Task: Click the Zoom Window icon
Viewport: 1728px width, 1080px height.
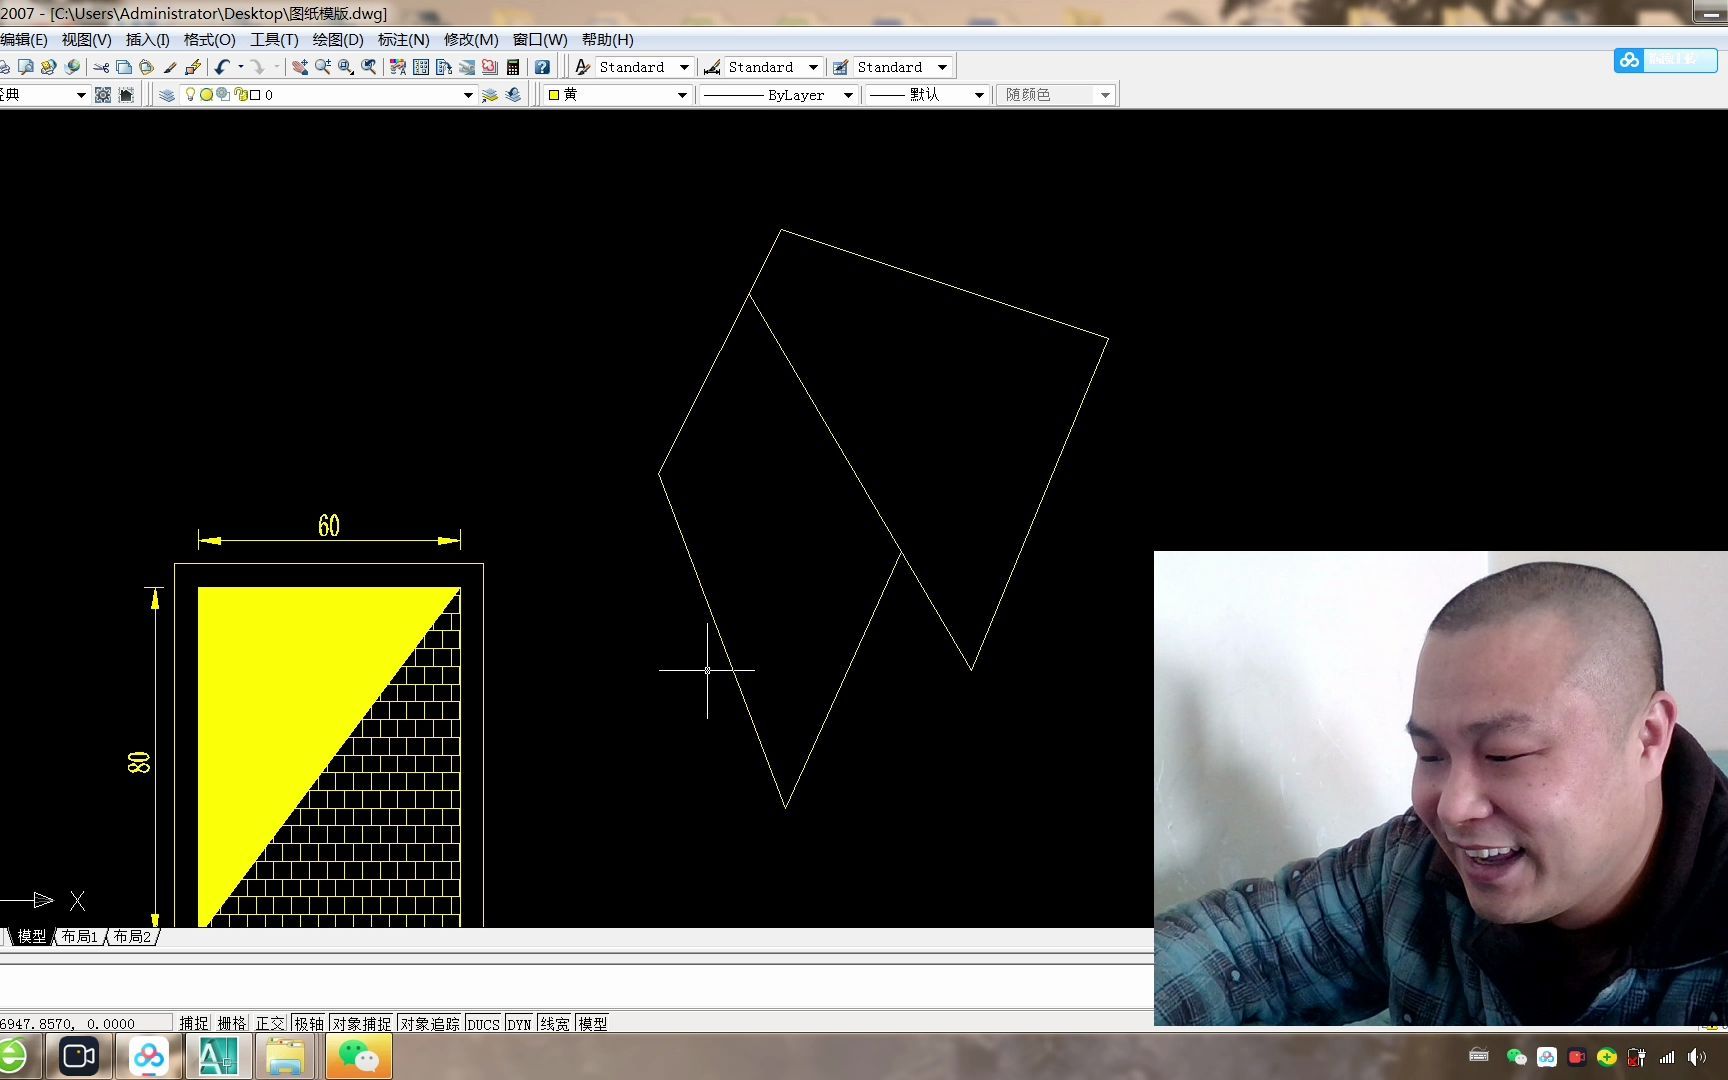Action: (x=346, y=67)
